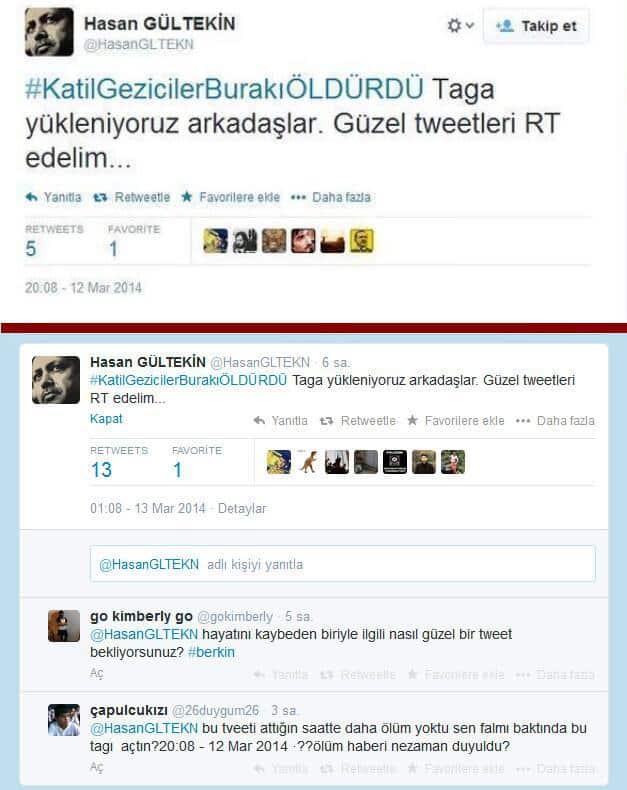Retweet the top tweet with Retweetle icon

click(132, 197)
